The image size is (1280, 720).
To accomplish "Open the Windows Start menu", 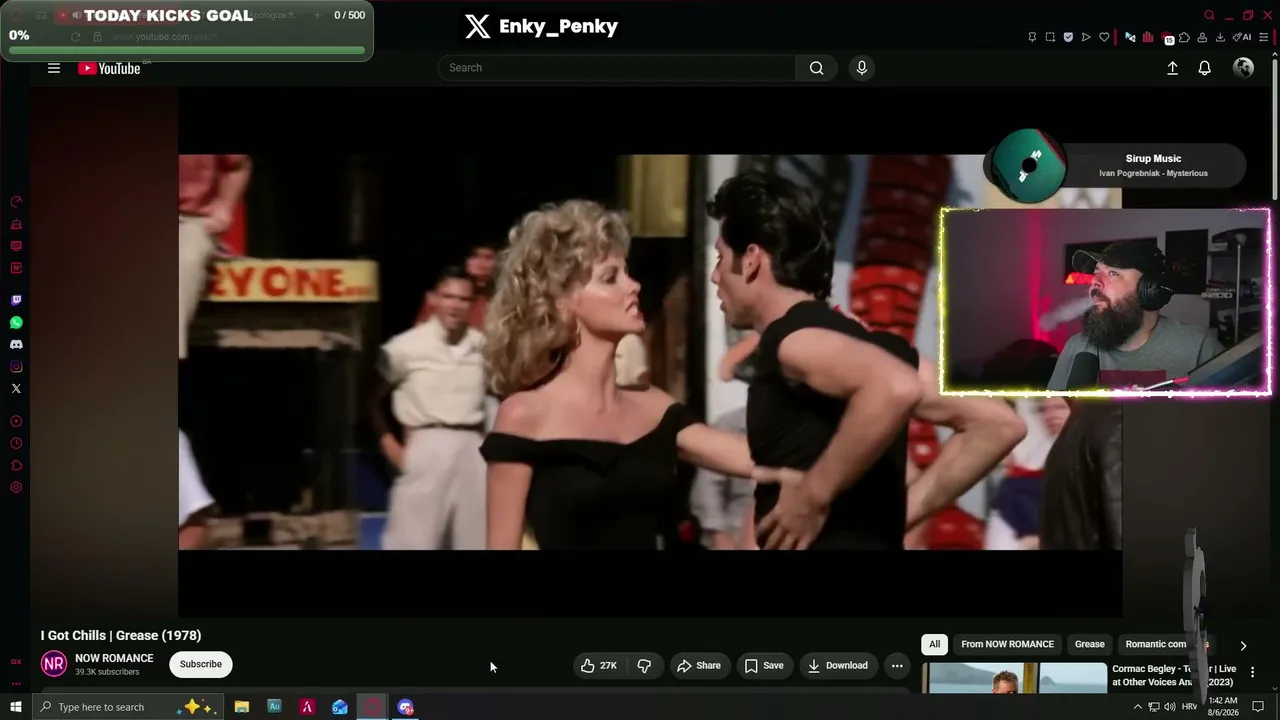I will (x=15, y=707).
